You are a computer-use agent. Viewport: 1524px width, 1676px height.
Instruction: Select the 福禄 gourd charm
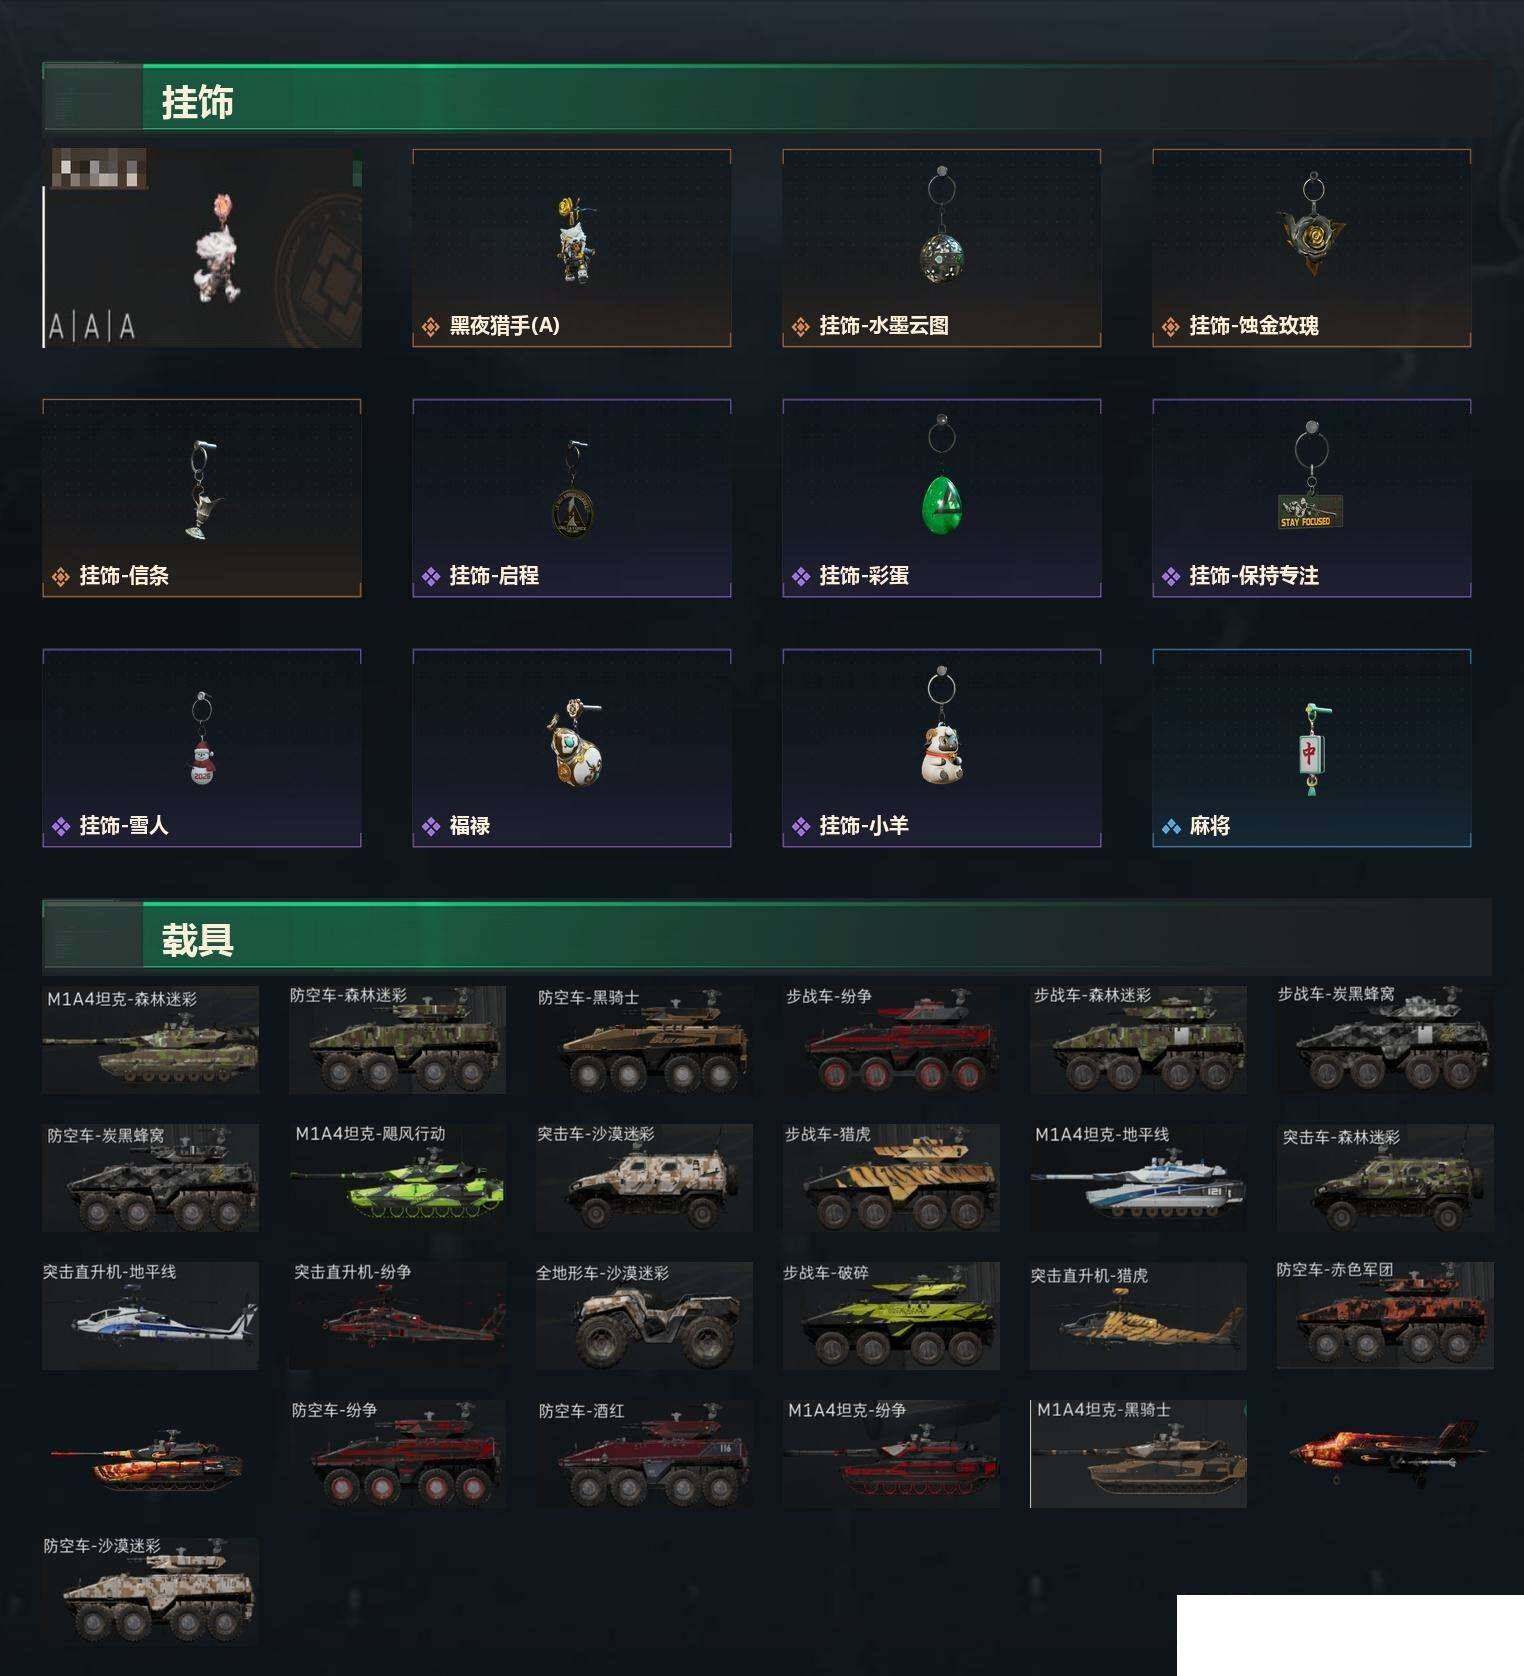click(x=571, y=748)
